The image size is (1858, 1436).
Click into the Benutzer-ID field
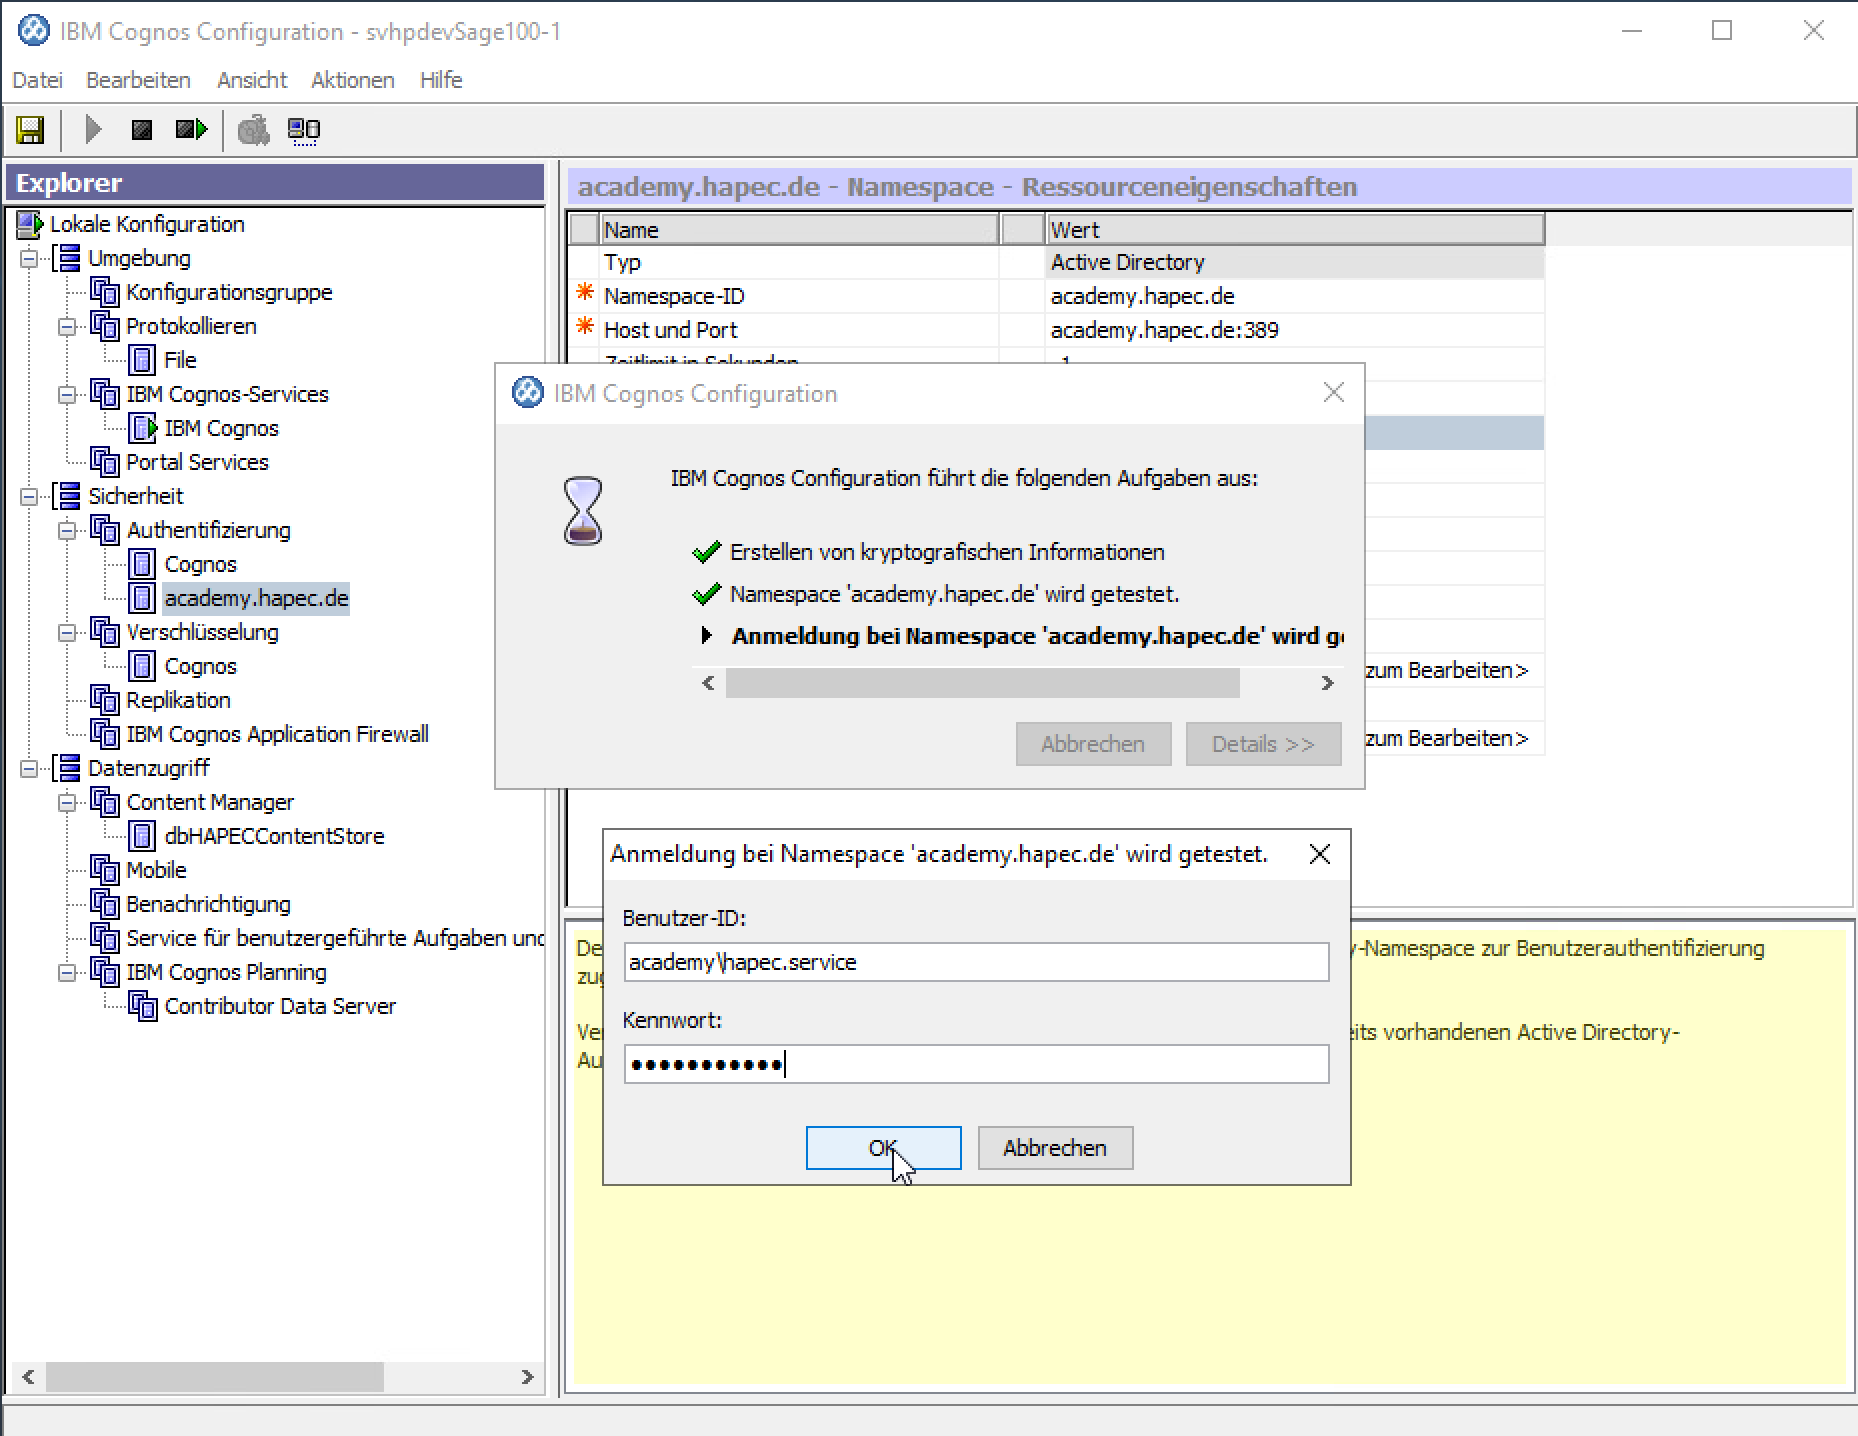[x=975, y=962]
